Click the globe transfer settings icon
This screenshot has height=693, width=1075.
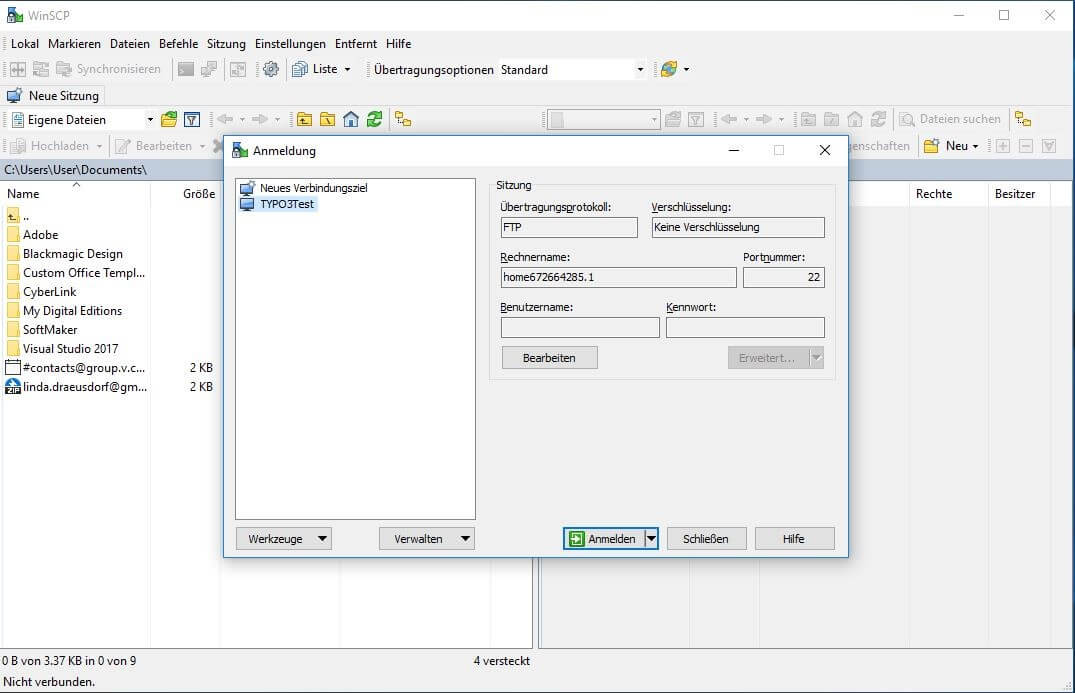coord(668,69)
